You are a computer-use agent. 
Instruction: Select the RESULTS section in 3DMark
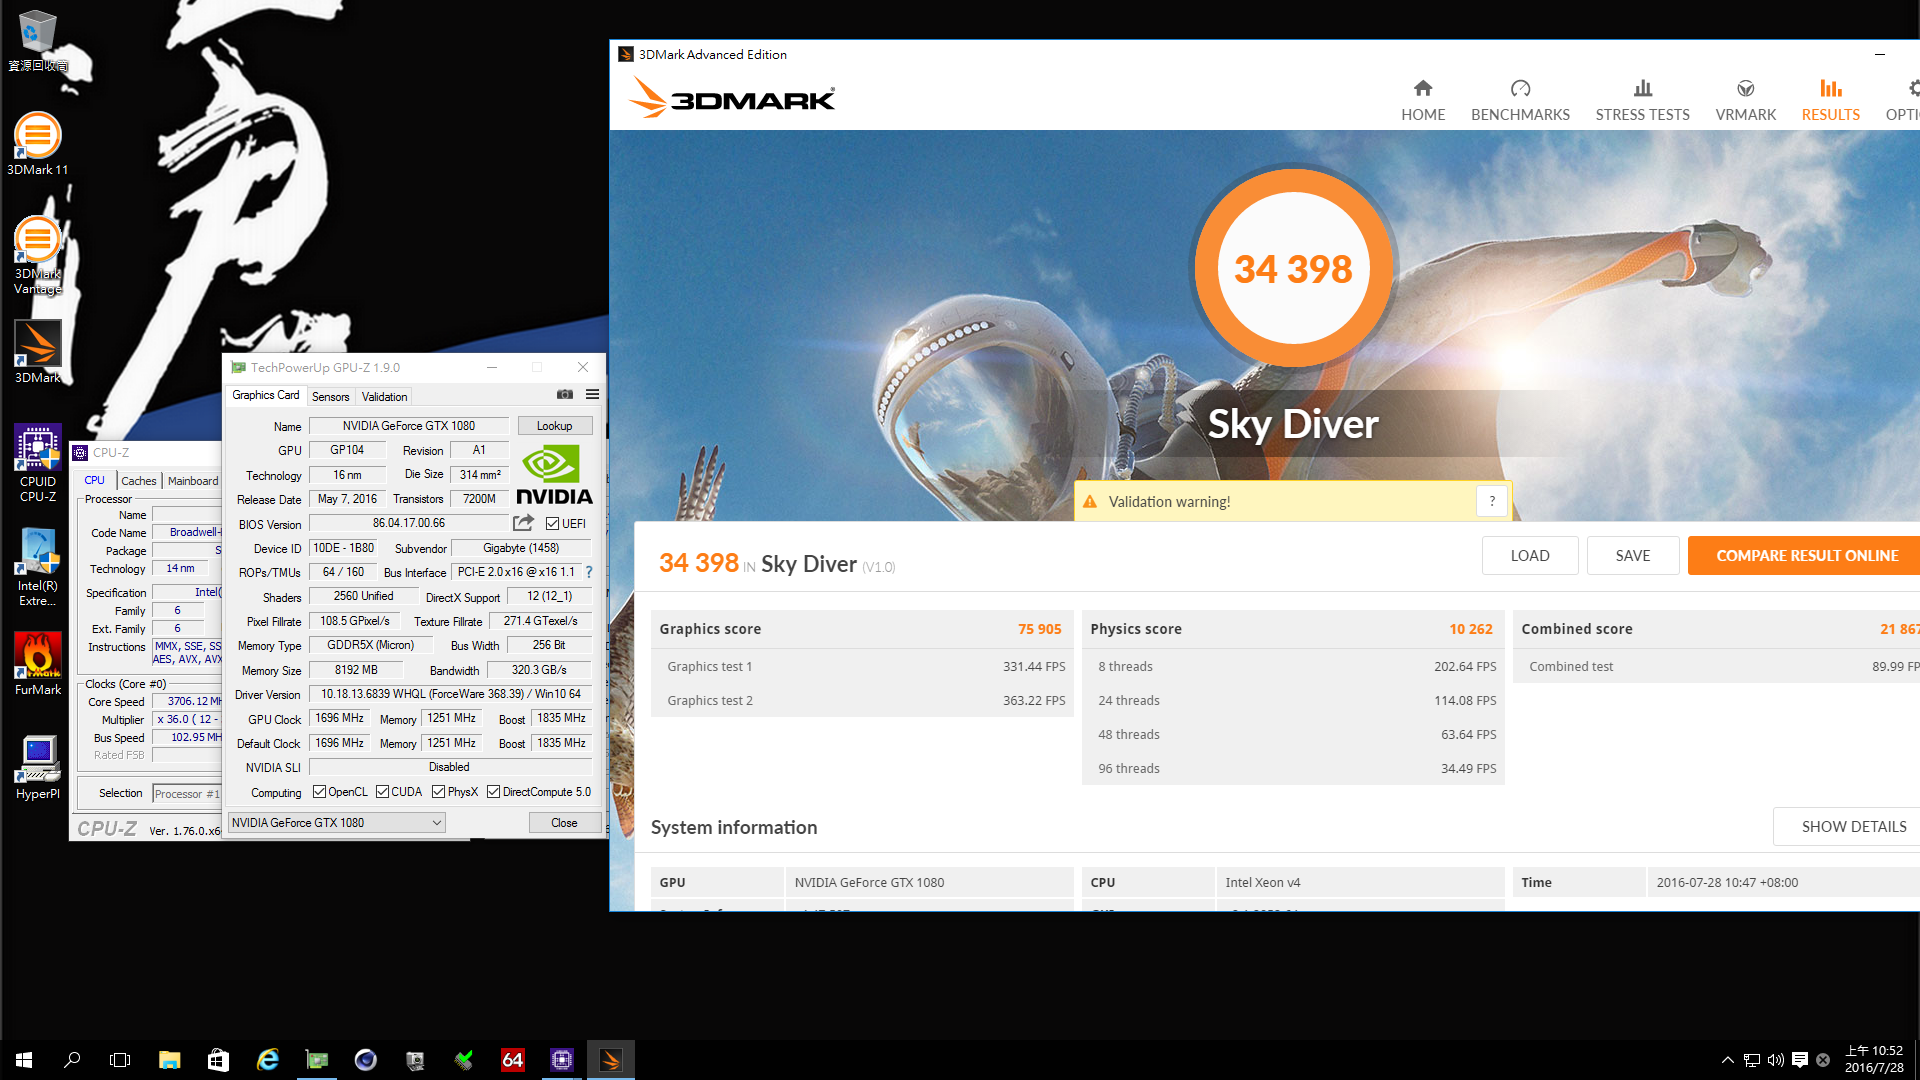point(1830,101)
